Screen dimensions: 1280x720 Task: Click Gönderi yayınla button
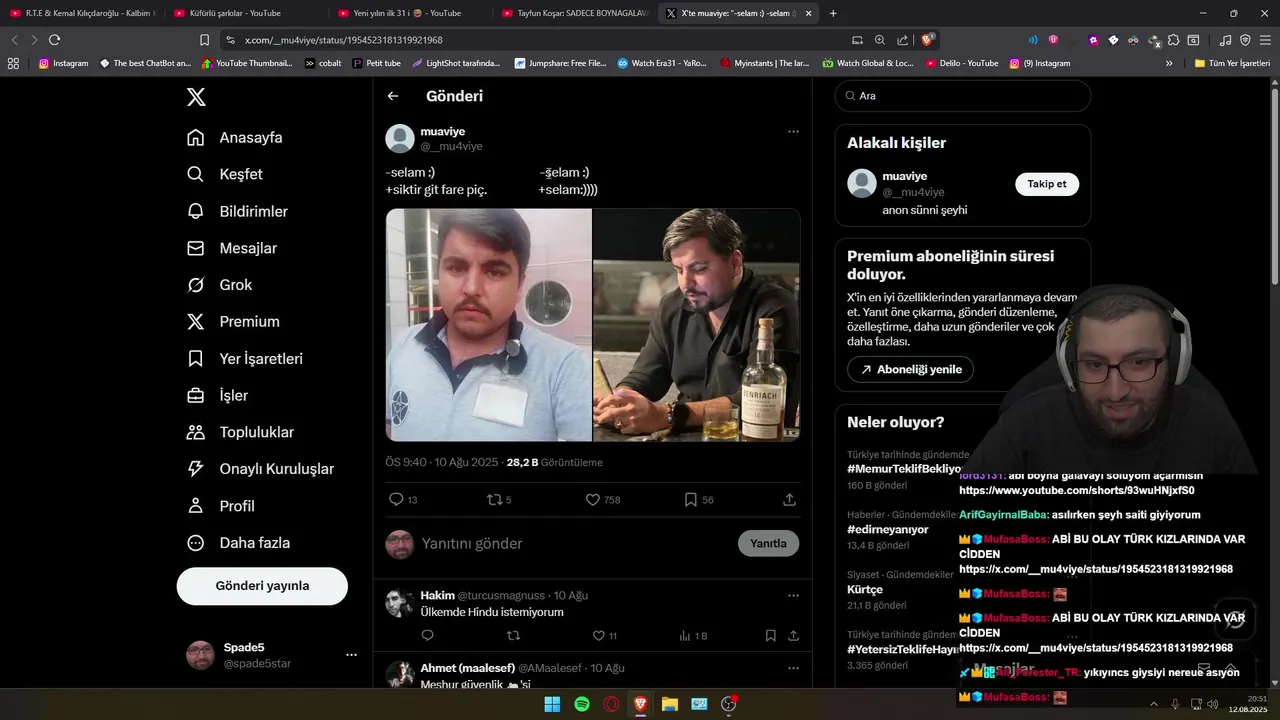262,586
